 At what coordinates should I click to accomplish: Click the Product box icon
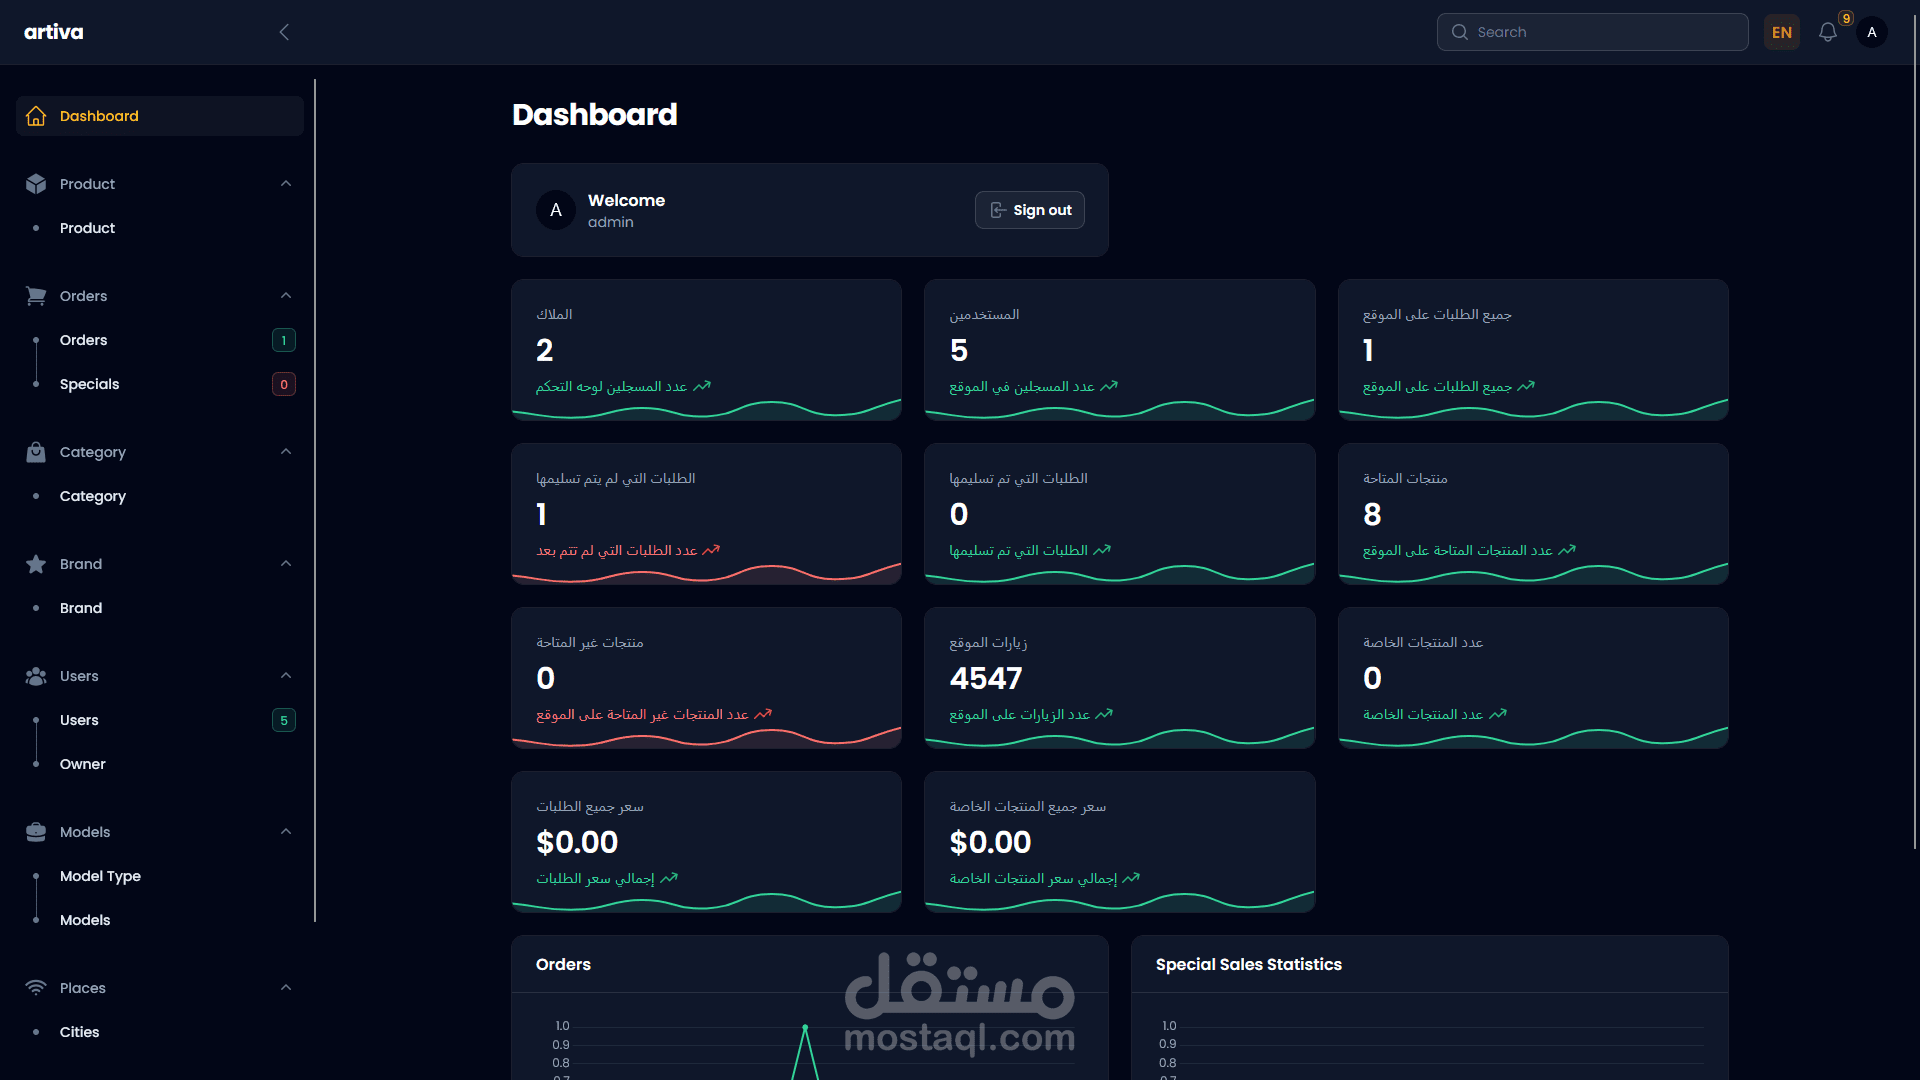tap(36, 184)
